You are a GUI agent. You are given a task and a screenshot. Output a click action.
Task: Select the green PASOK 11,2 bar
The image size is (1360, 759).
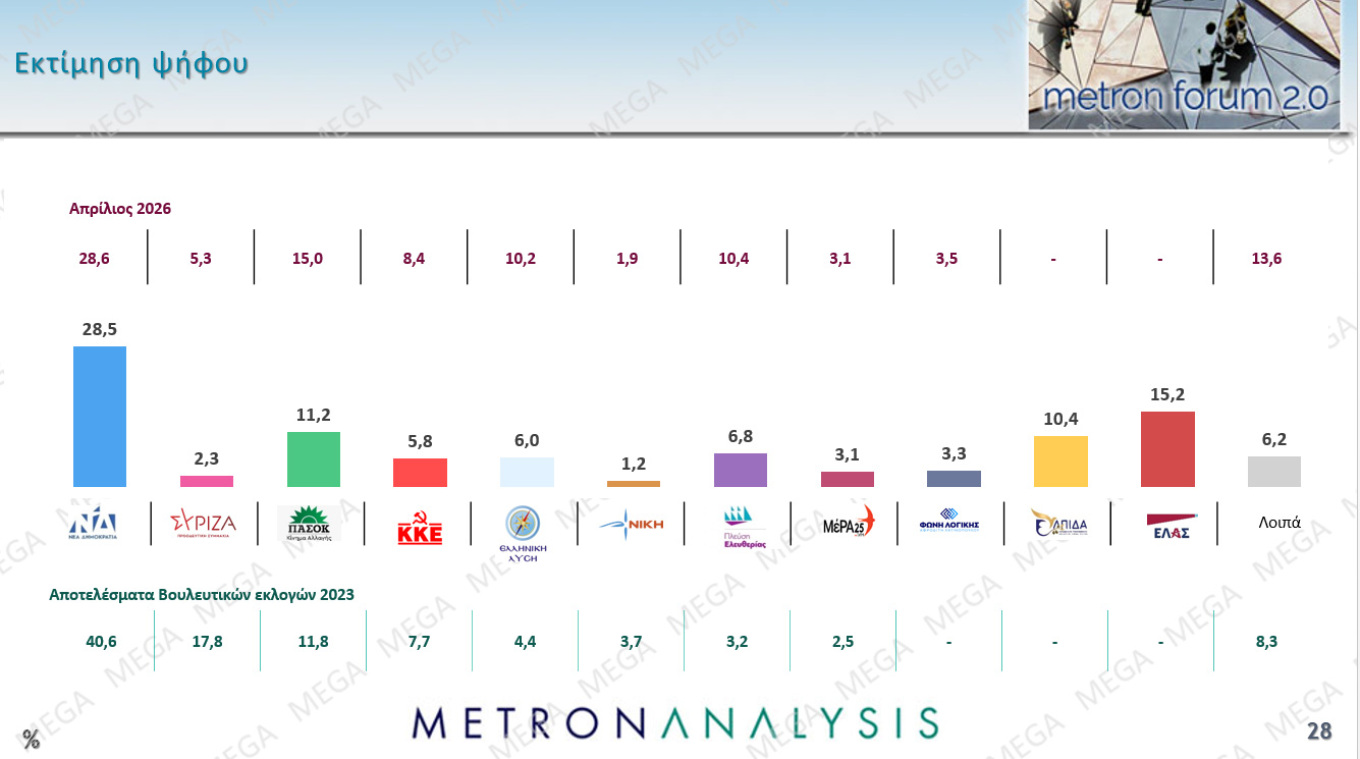(314, 459)
